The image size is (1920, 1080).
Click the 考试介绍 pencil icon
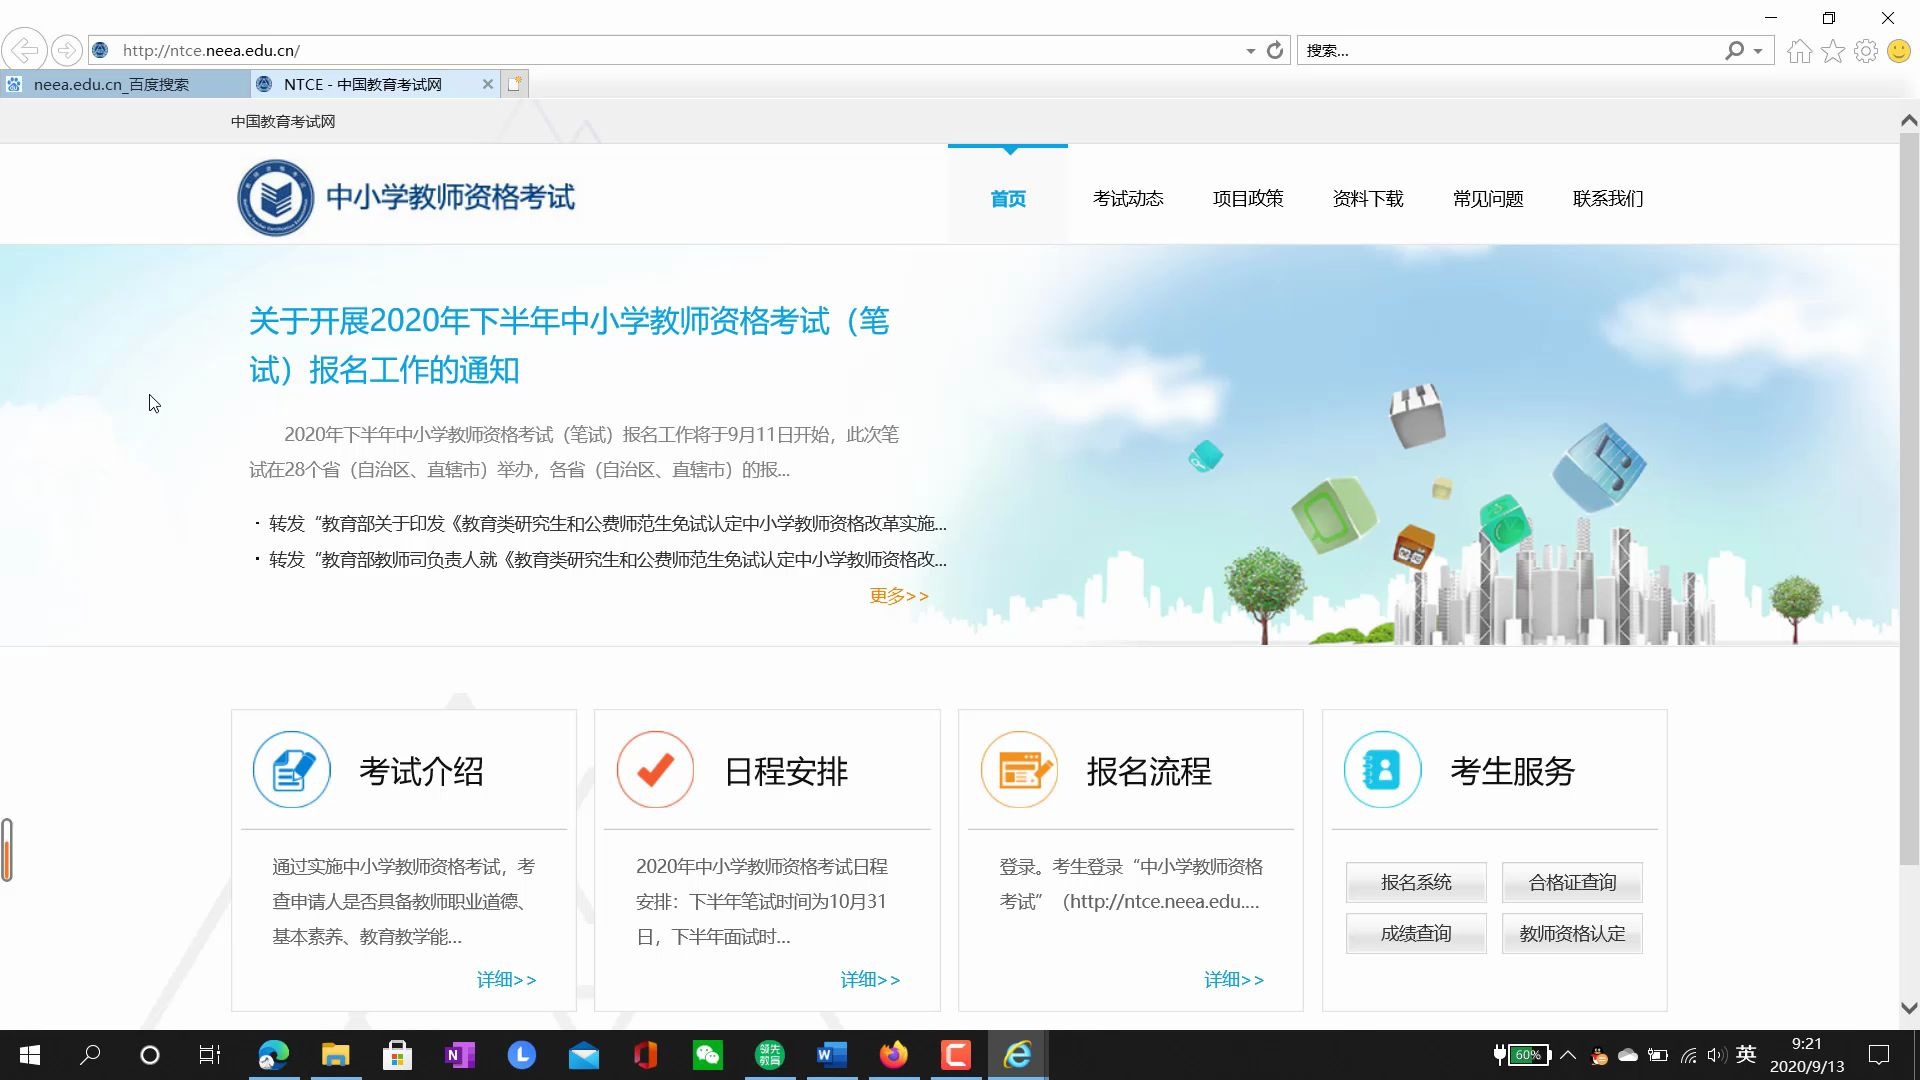pyautogui.click(x=291, y=770)
